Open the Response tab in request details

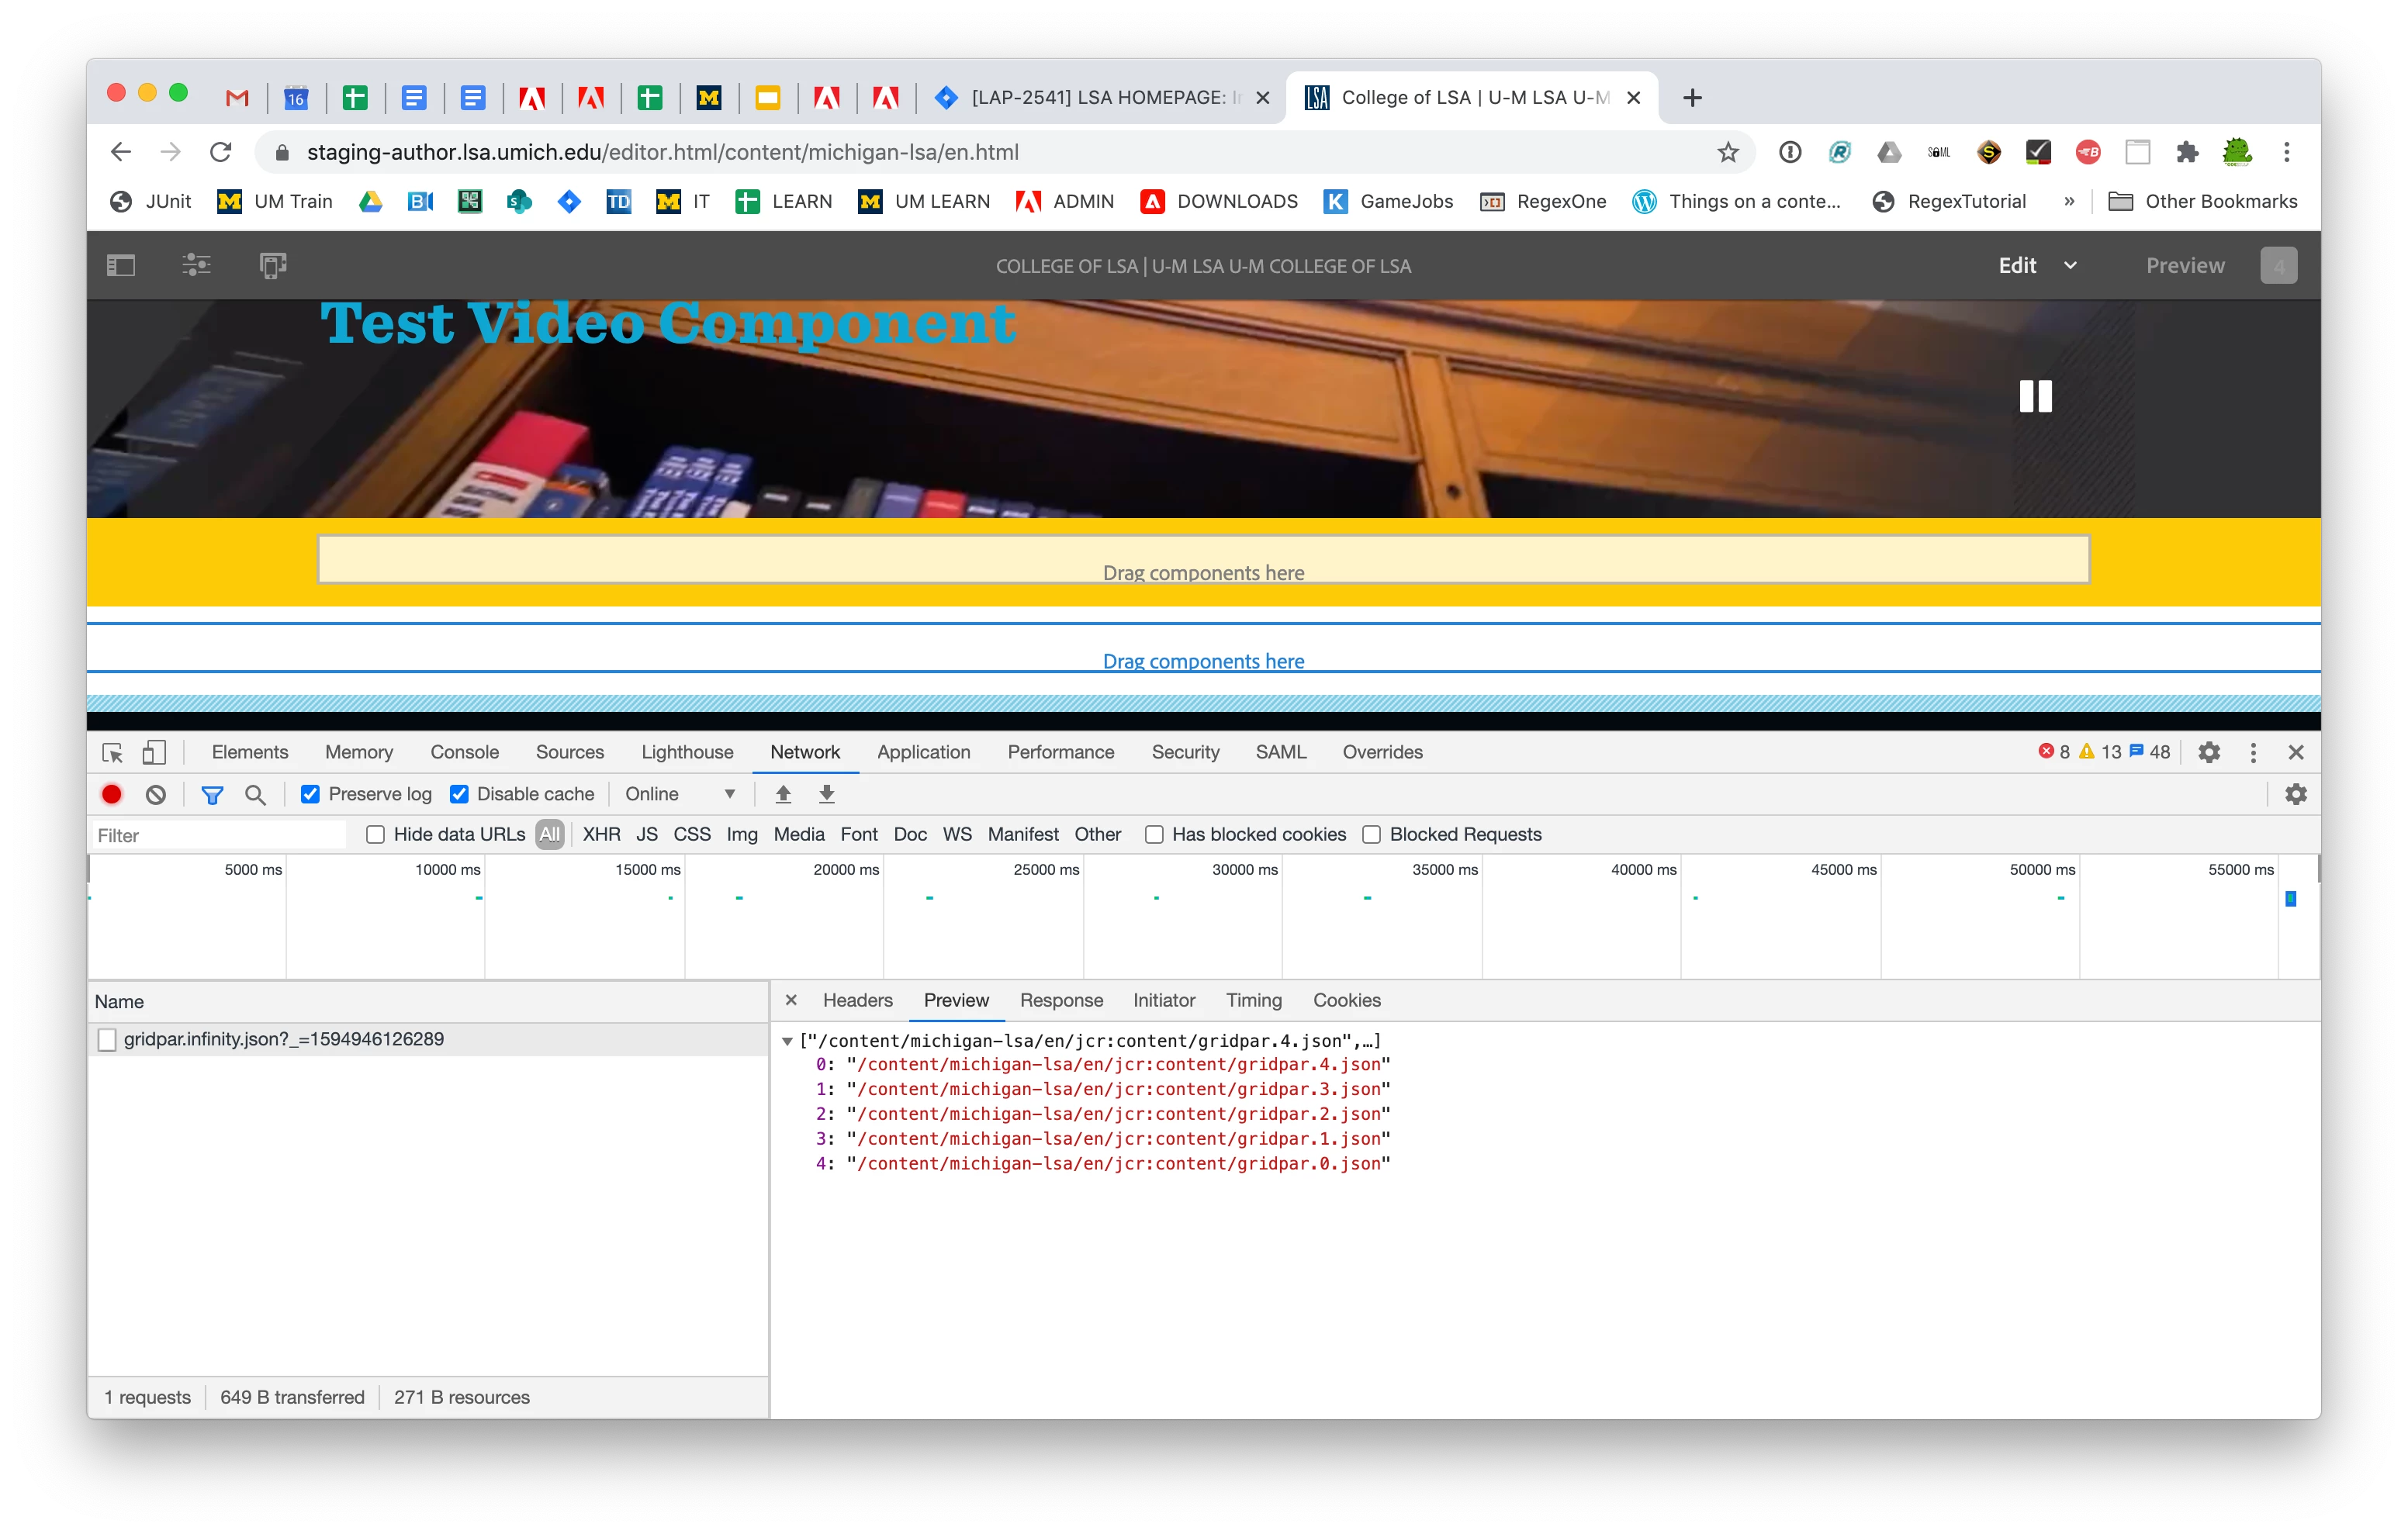point(1061,1000)
